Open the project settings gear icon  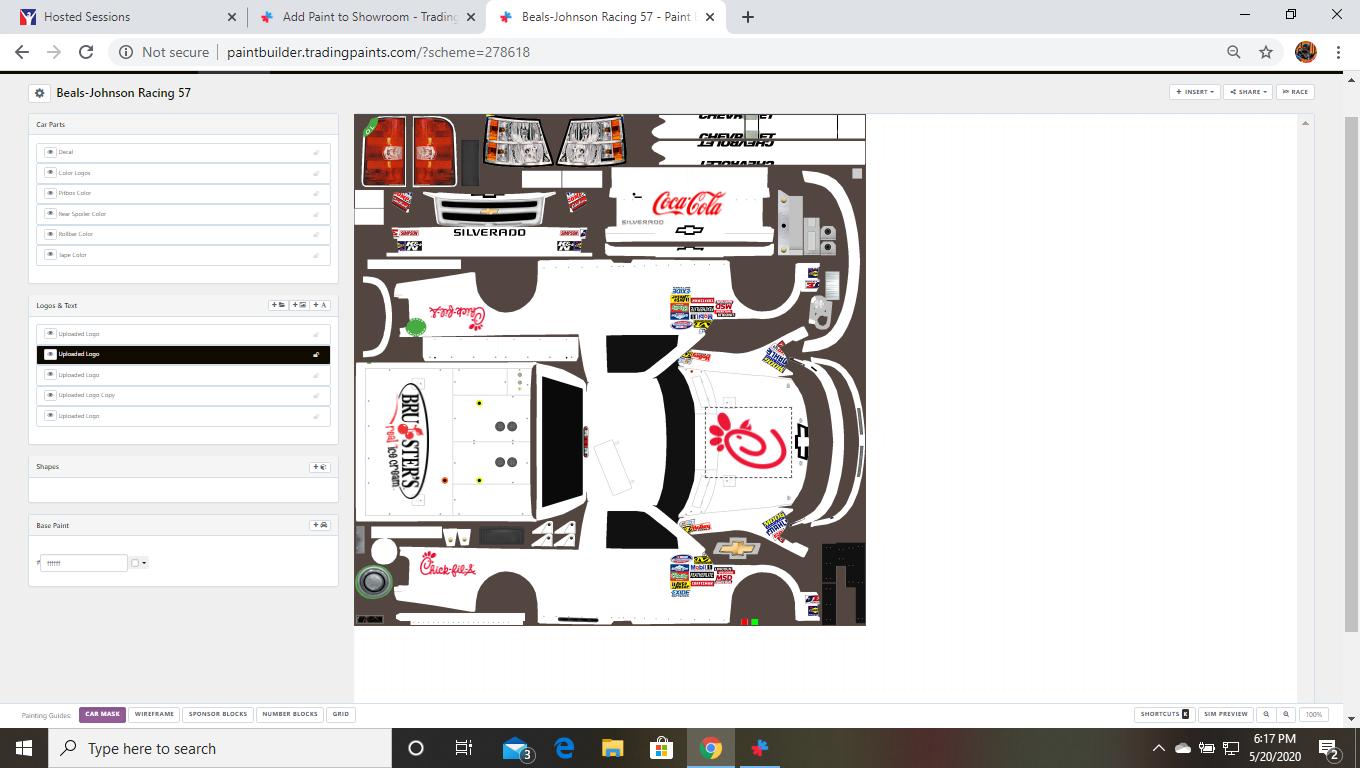click(39, 93)
